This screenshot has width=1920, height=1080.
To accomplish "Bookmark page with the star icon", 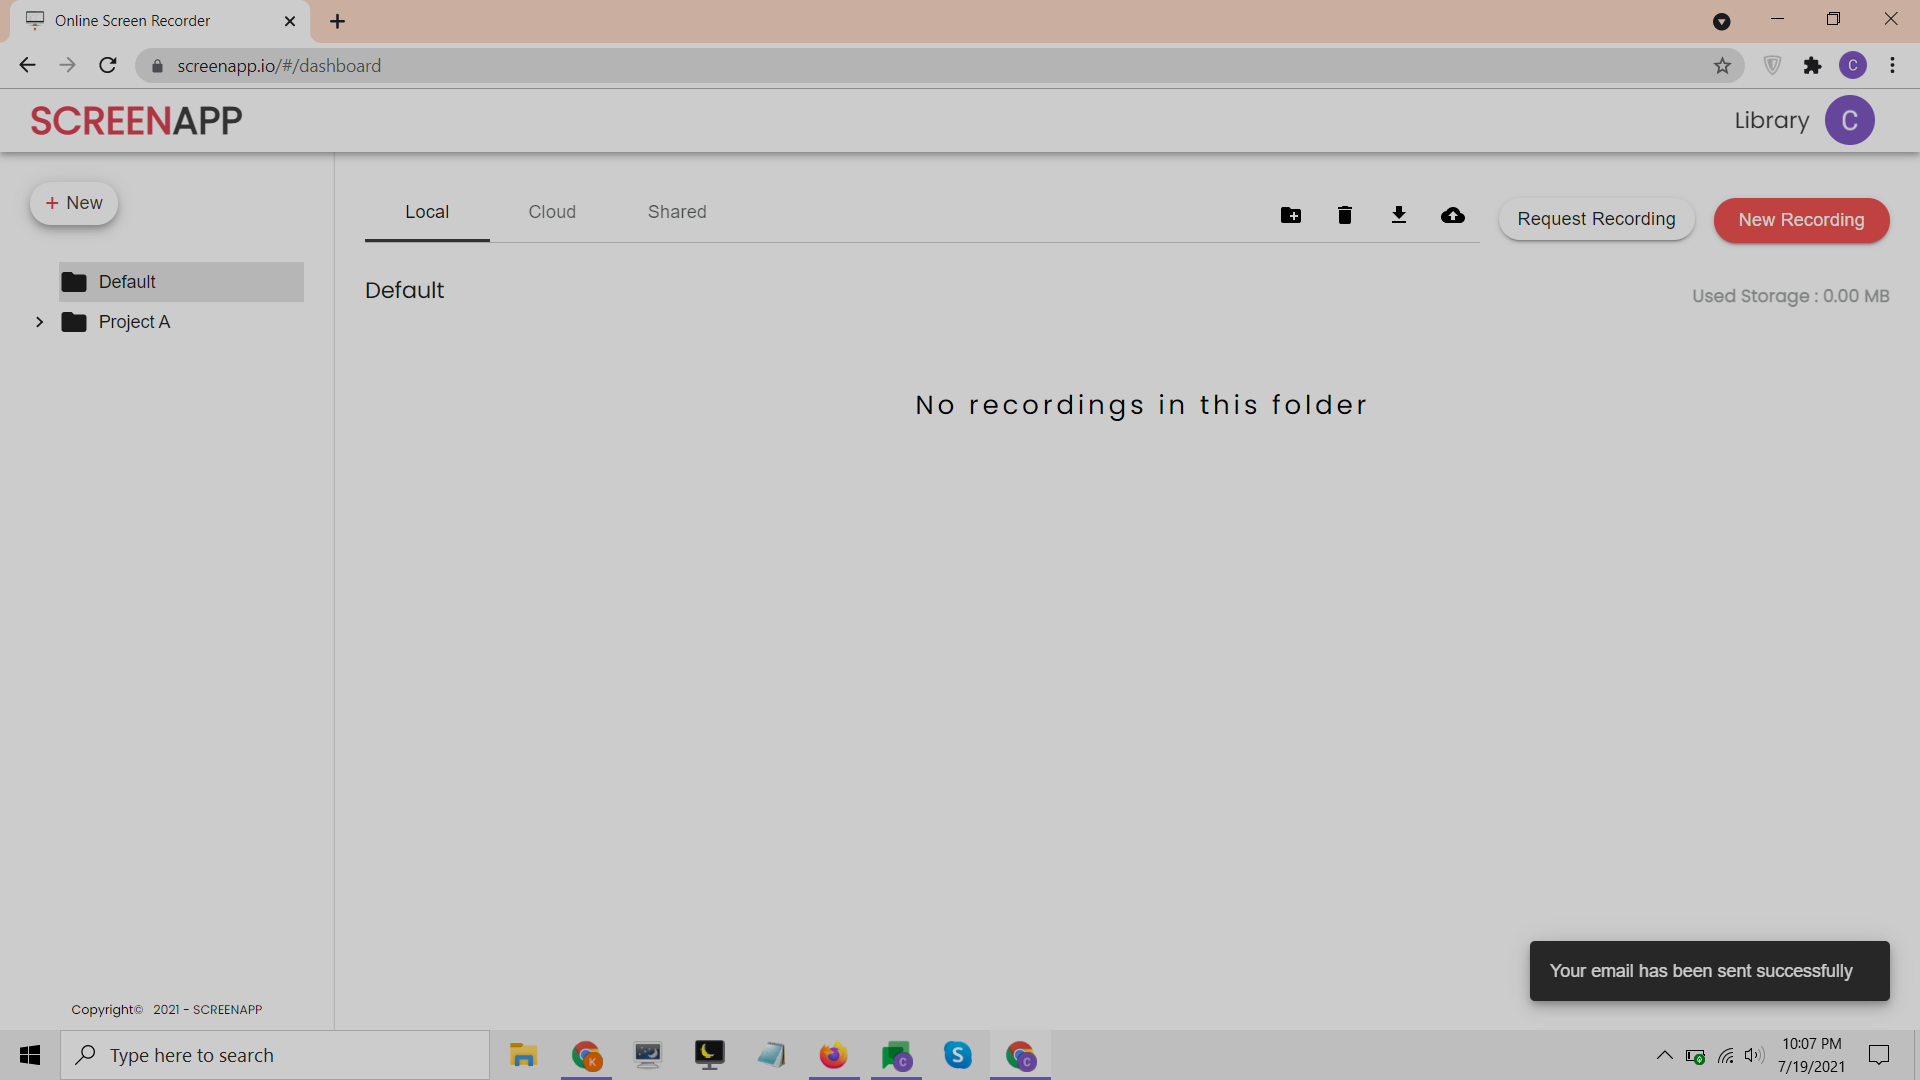I will tap(1722, 66).
